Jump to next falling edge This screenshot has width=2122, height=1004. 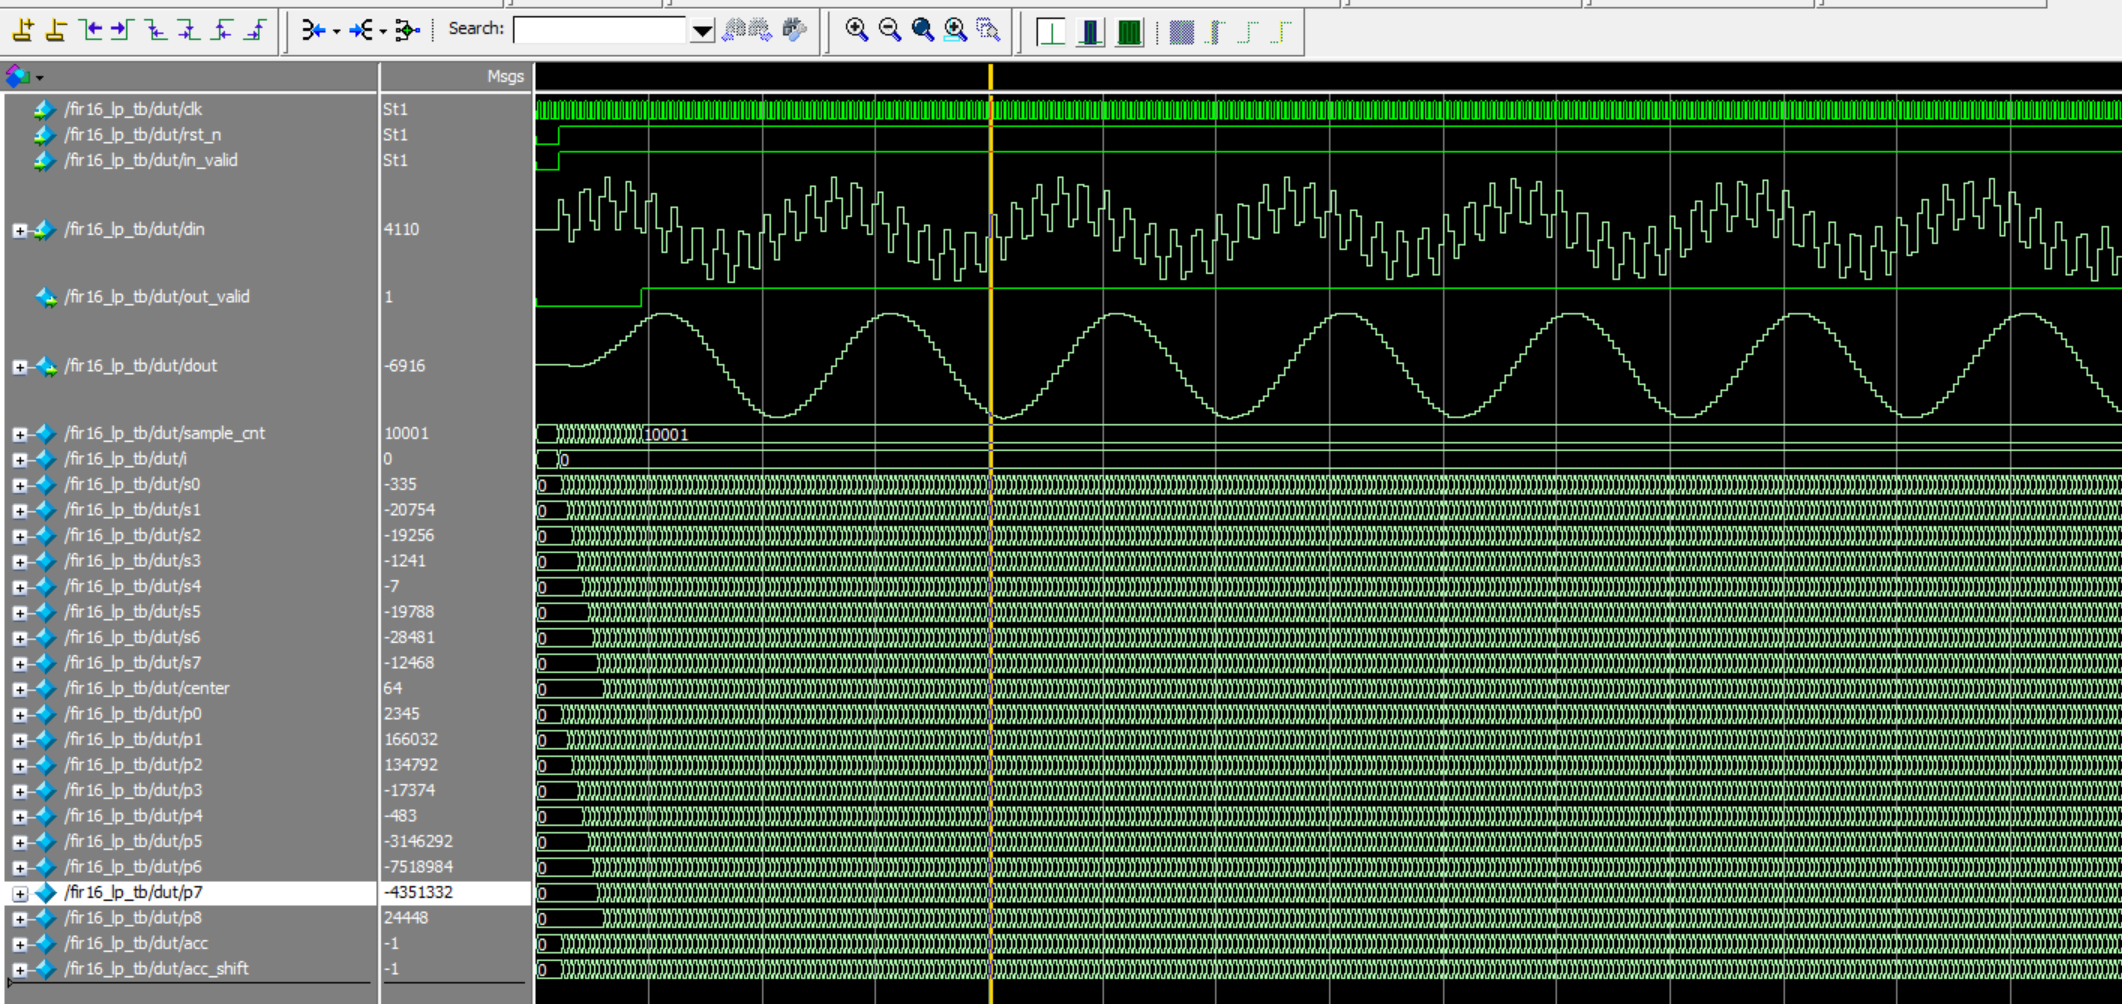coord(188,31)
